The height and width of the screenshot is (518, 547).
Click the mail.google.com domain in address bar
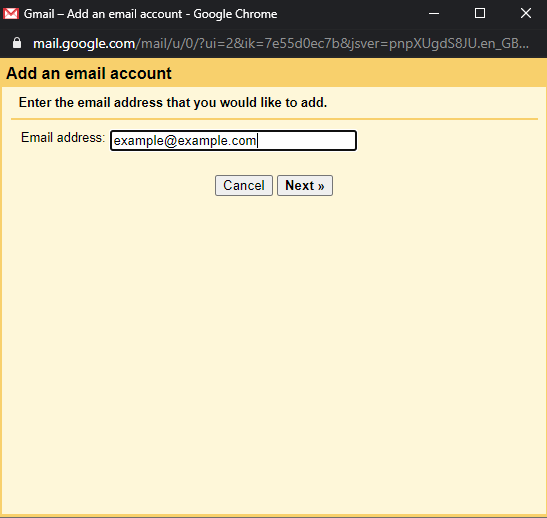pos(84,43)
